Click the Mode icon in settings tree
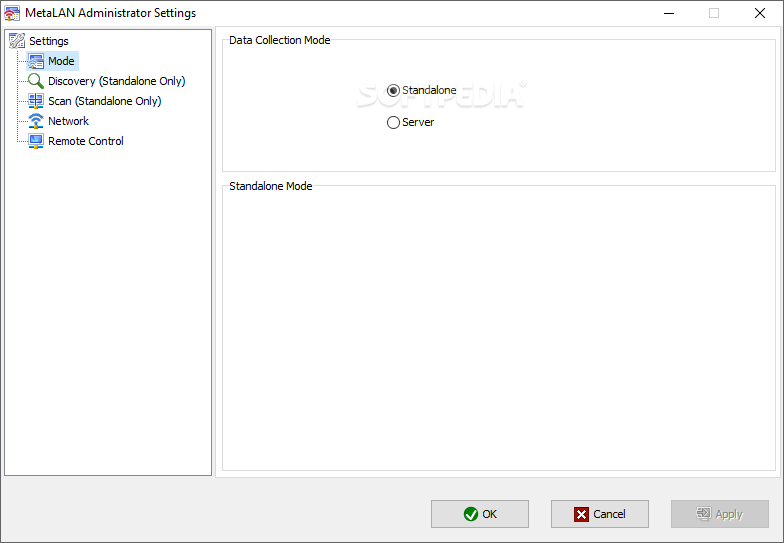This screenshot has height=543, width=784. click(x=36, y=61)
